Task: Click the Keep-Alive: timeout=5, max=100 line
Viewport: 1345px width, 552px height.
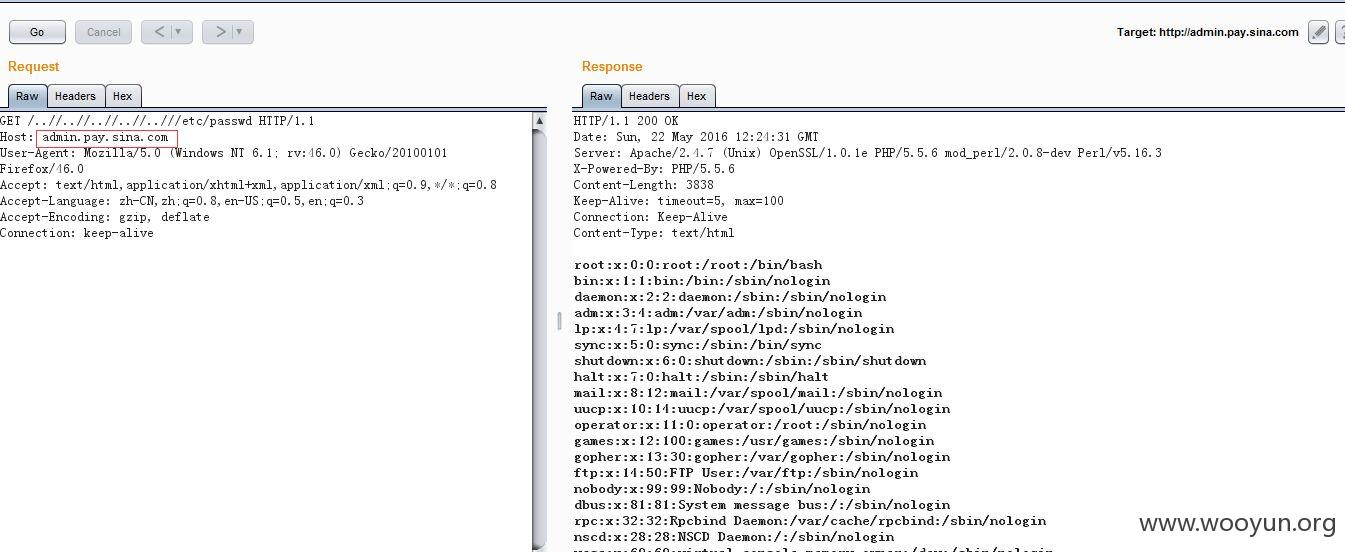Action: click(x=679, y=201)
